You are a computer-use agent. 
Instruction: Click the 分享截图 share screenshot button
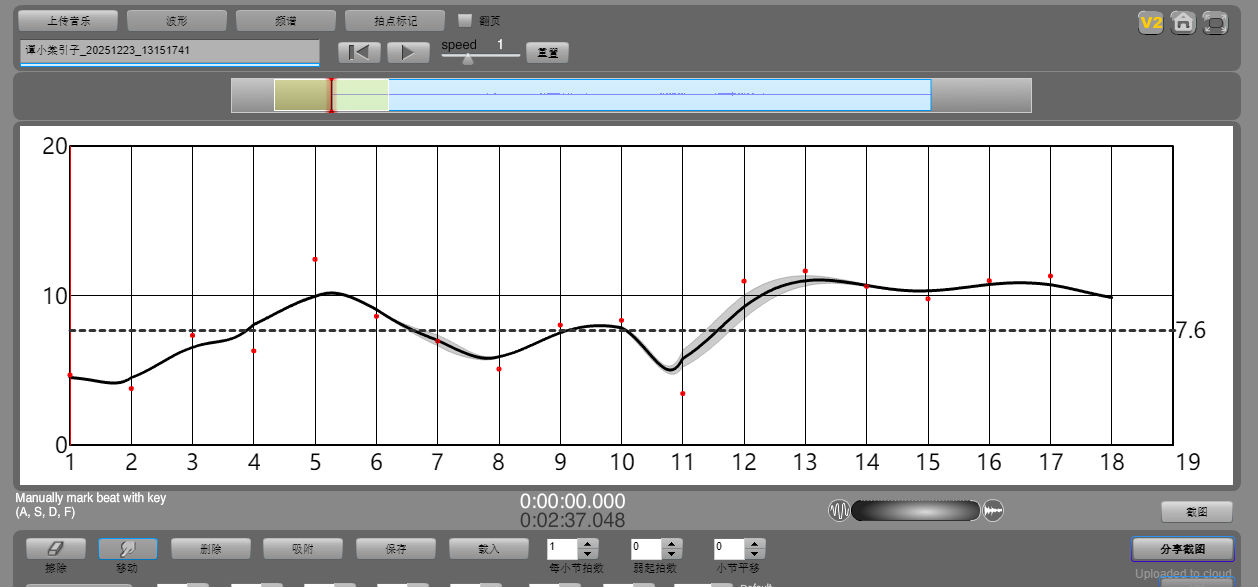pos(1183,549)
